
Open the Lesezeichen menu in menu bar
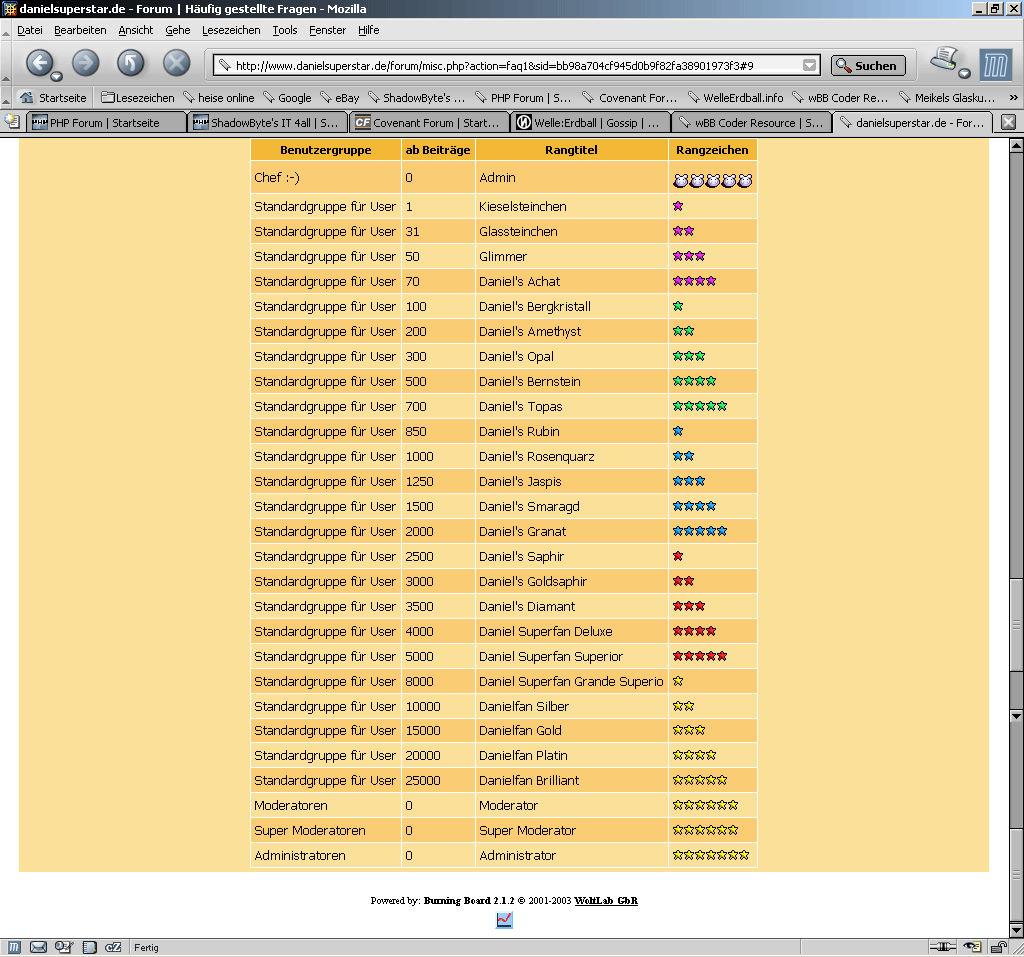click(x=231, y=30)
